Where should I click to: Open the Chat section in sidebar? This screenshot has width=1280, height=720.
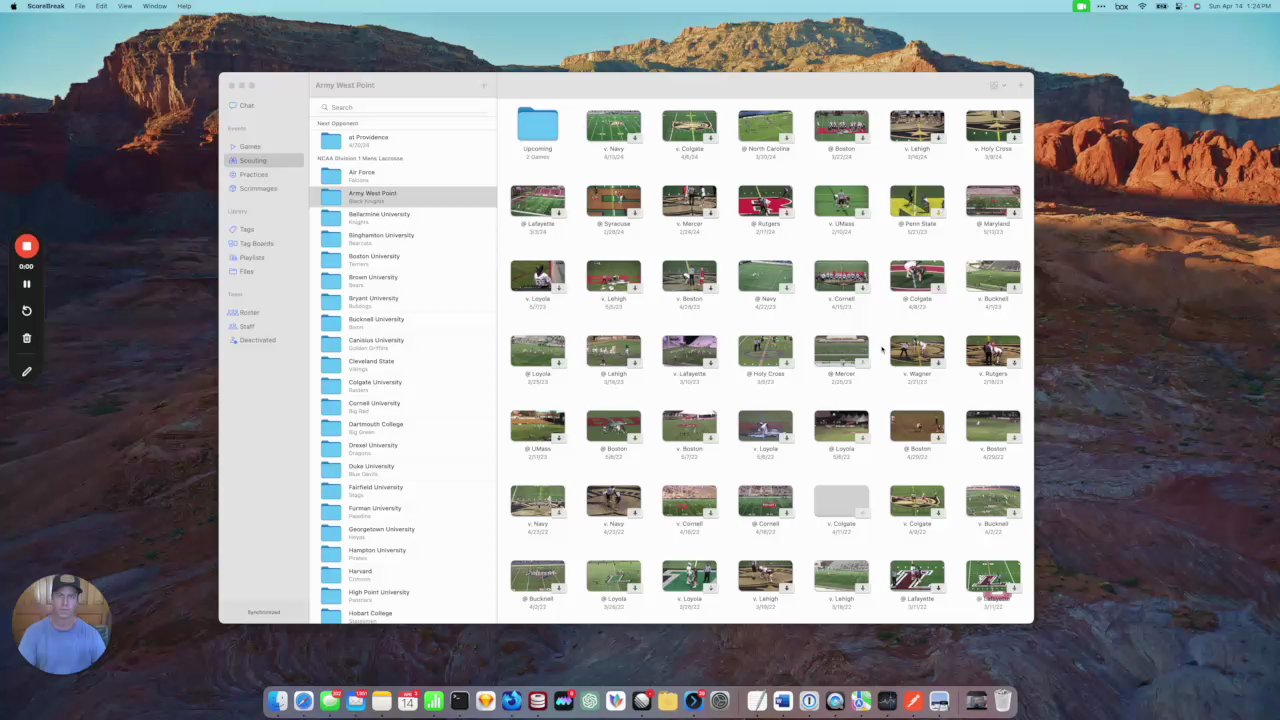click(246, 106)
